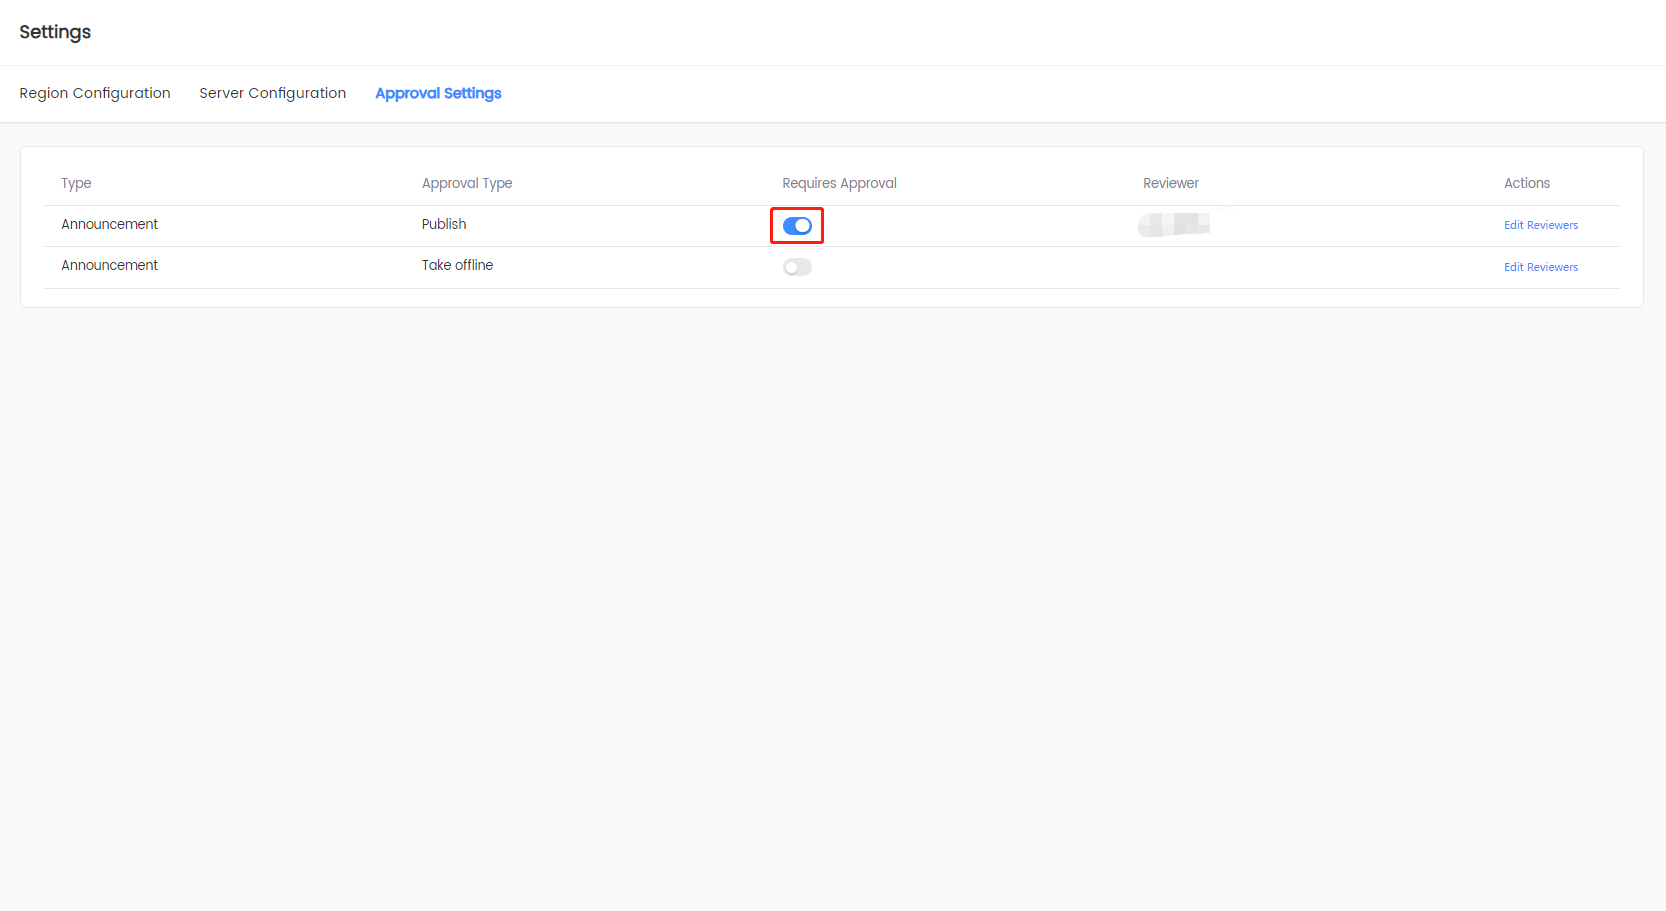Click the blurred reviewer name in Publish row
The width and height of the screenshot is (1666, 911).
pyautogui.click(x=1174, y=224)
